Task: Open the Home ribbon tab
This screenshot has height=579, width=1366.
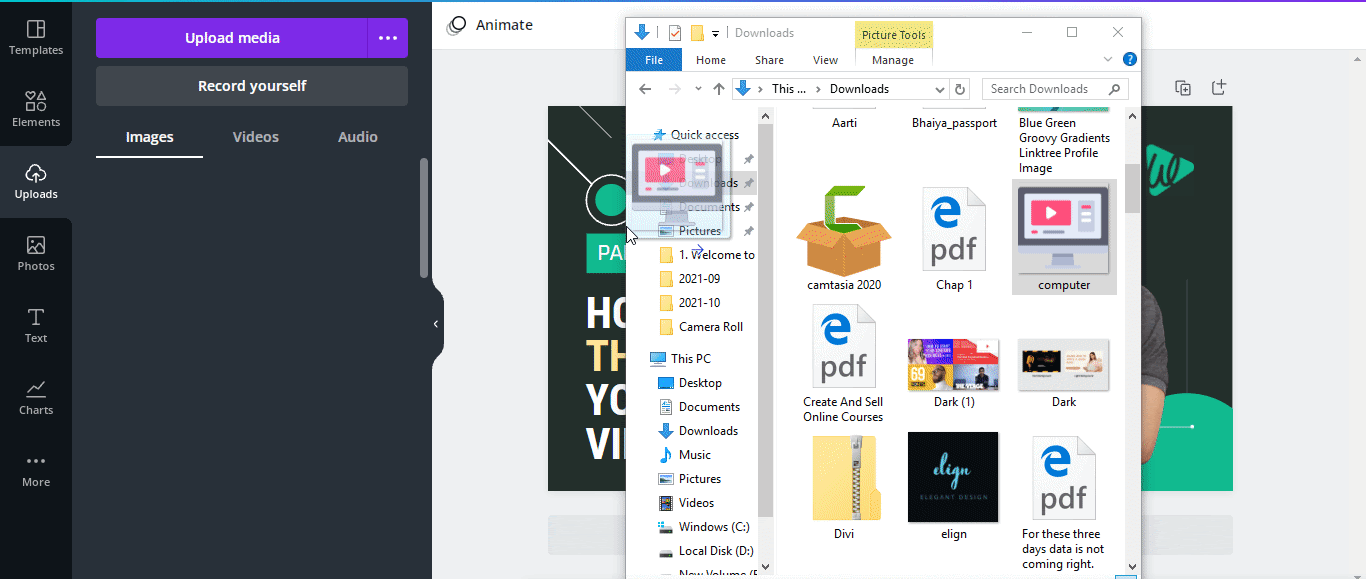Action: click(711, 60)
